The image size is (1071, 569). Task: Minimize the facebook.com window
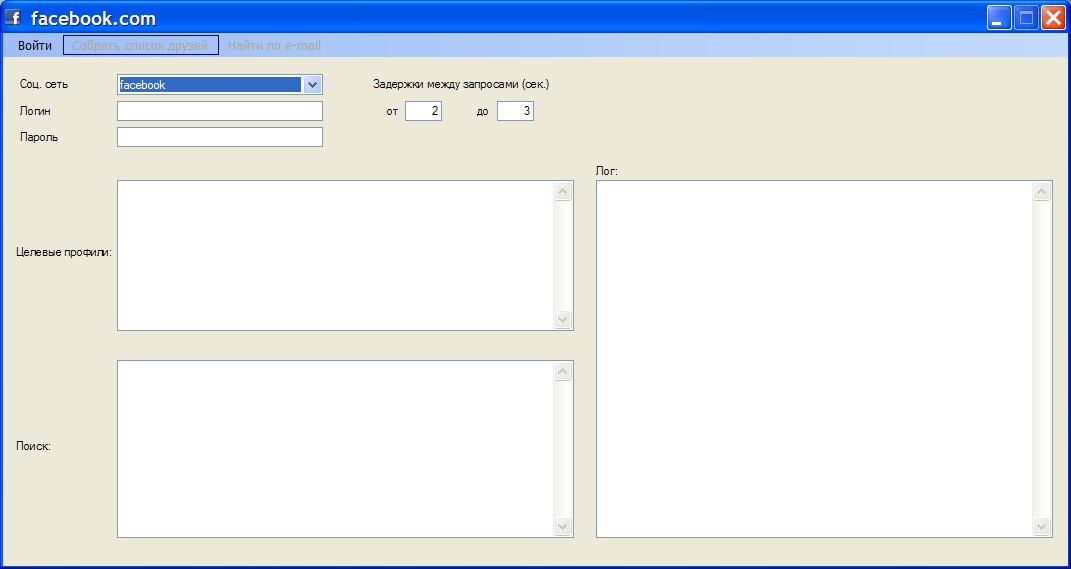tap(999, 18)
